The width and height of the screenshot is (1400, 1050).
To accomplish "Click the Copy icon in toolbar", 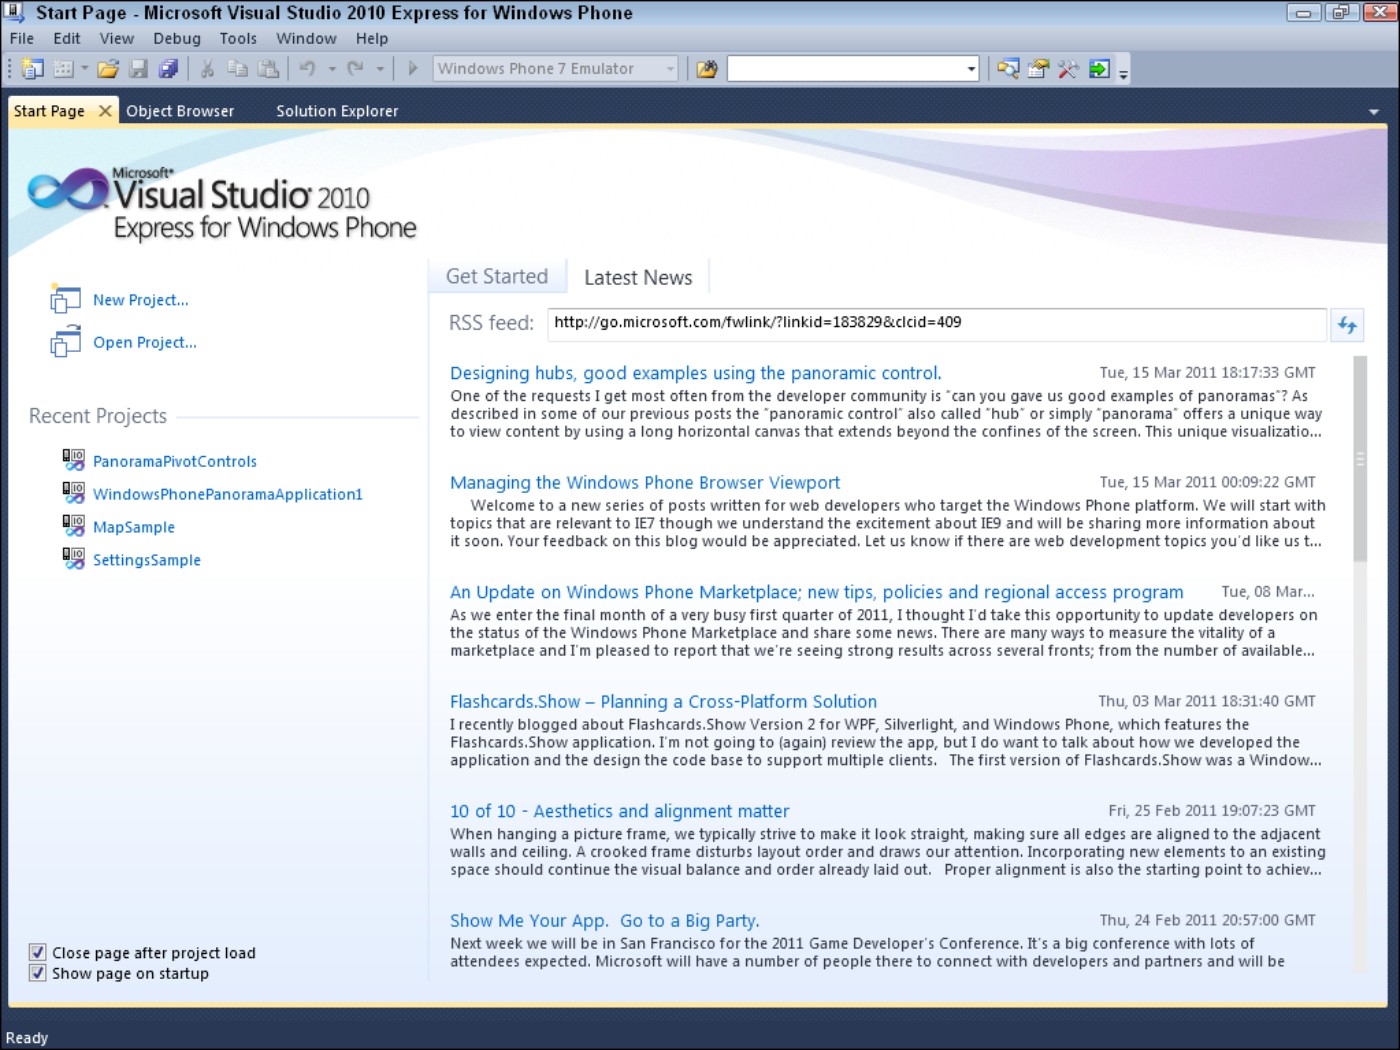I will tap(238, 69).
